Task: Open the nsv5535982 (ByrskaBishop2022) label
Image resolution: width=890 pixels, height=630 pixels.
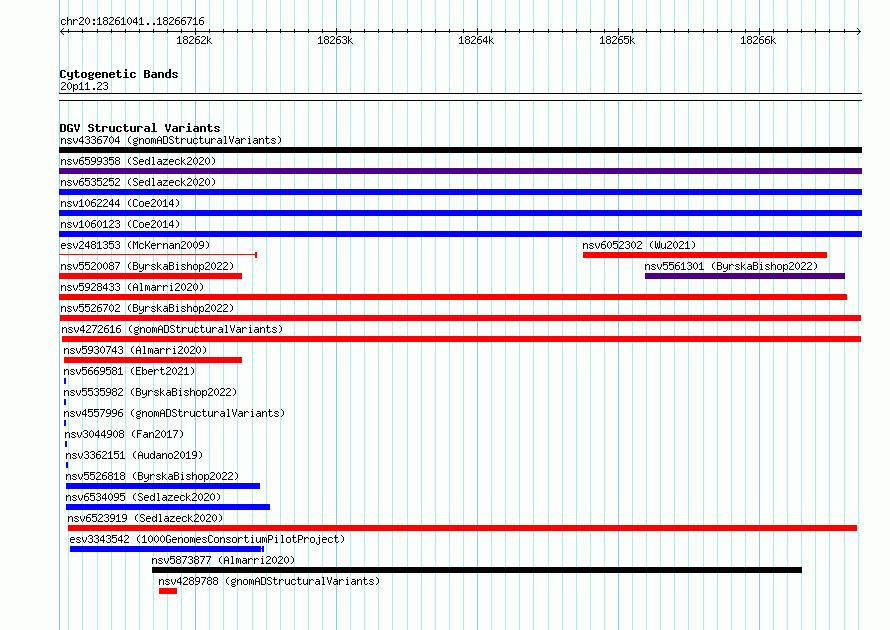Action: click(x=150, y=392)
